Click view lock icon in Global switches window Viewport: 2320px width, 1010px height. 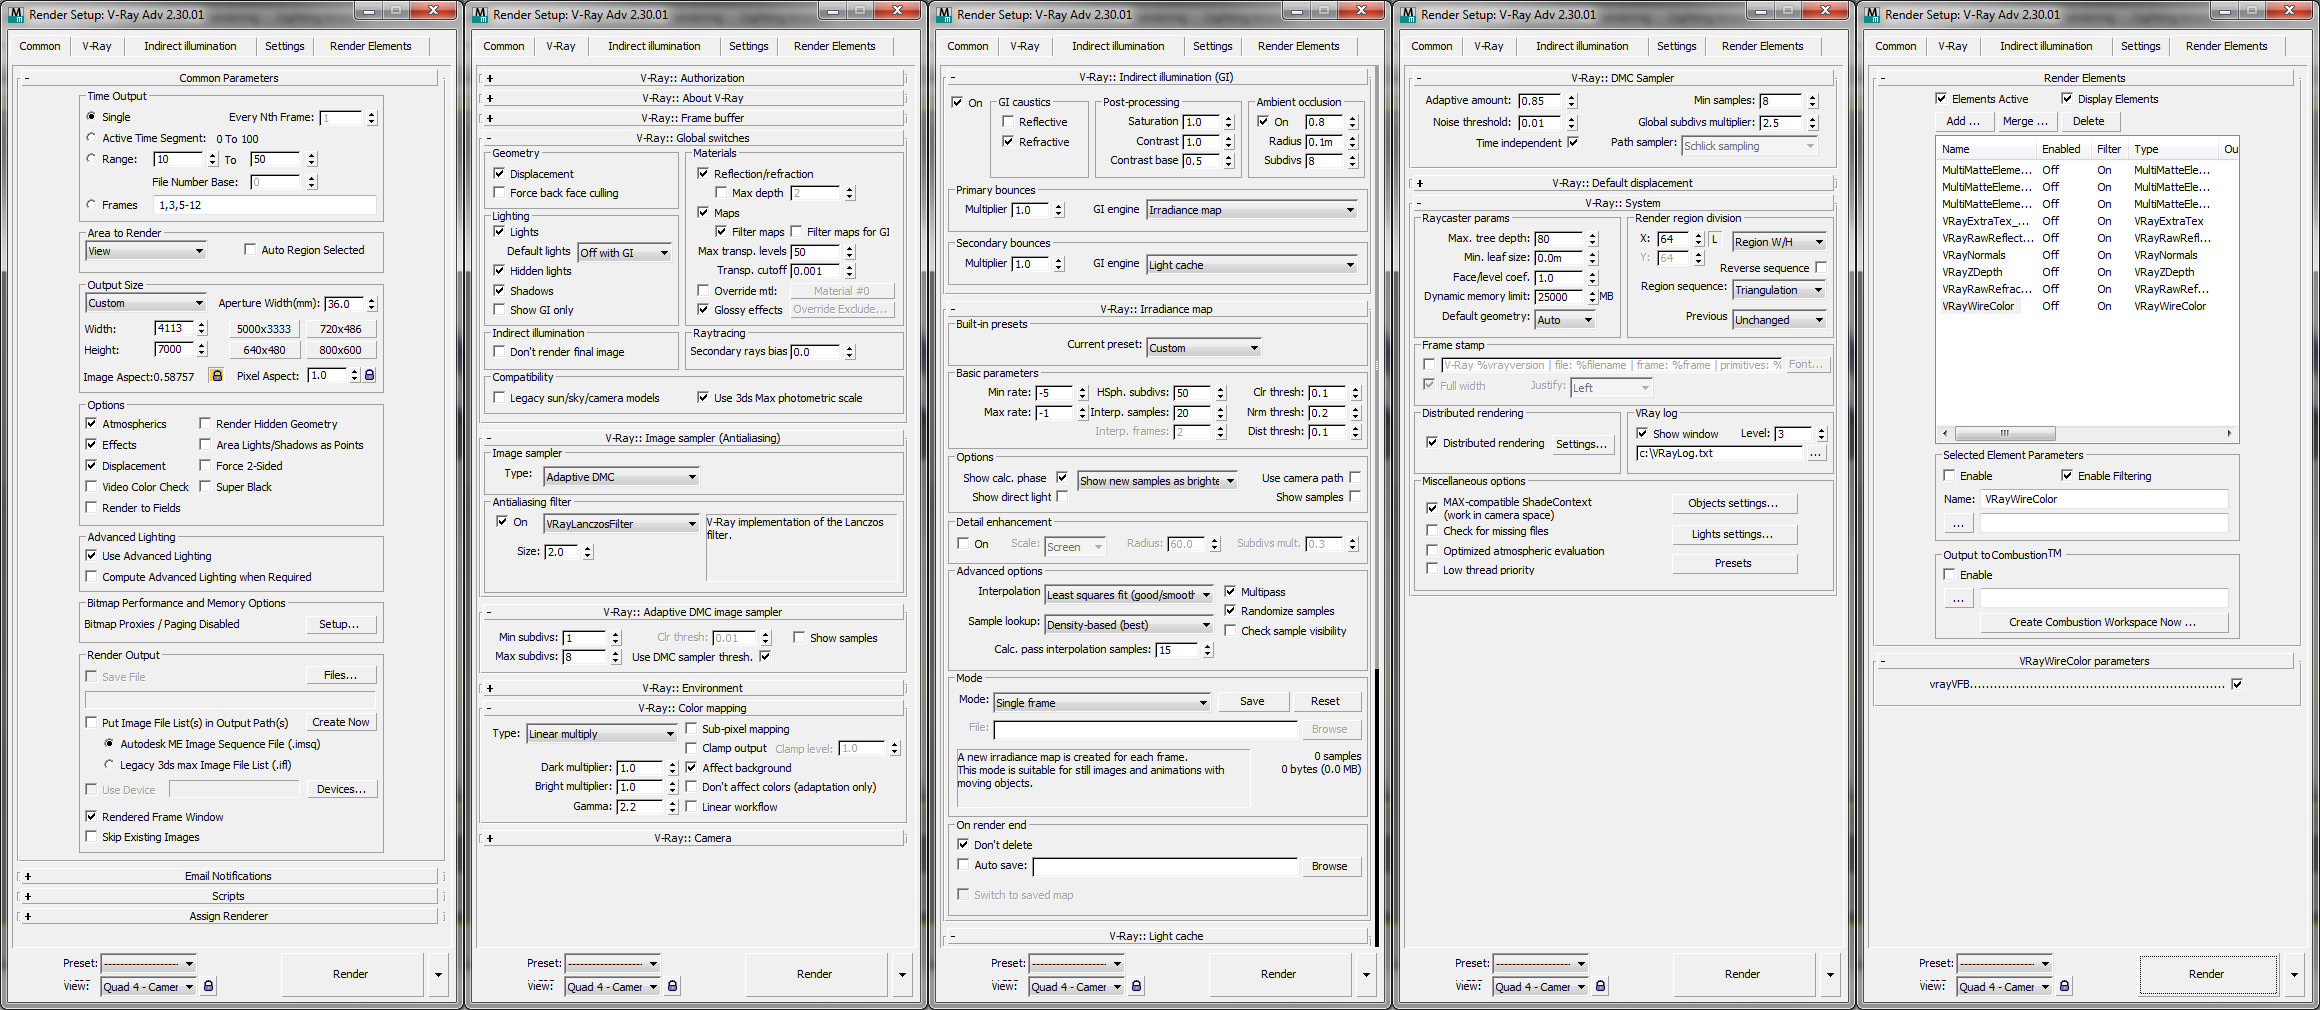click(x=672, y=986)
